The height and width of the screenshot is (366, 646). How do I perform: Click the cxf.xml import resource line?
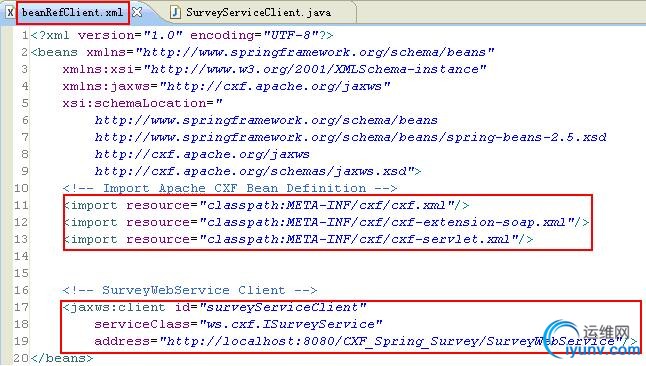[266, 205]
